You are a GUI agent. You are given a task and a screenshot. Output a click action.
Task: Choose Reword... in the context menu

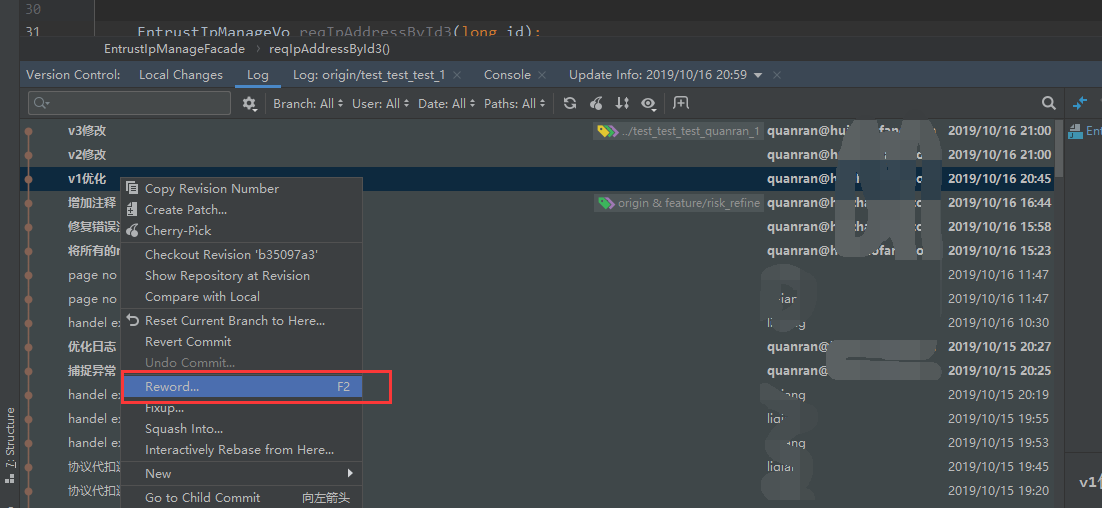(x=242, y=386)
